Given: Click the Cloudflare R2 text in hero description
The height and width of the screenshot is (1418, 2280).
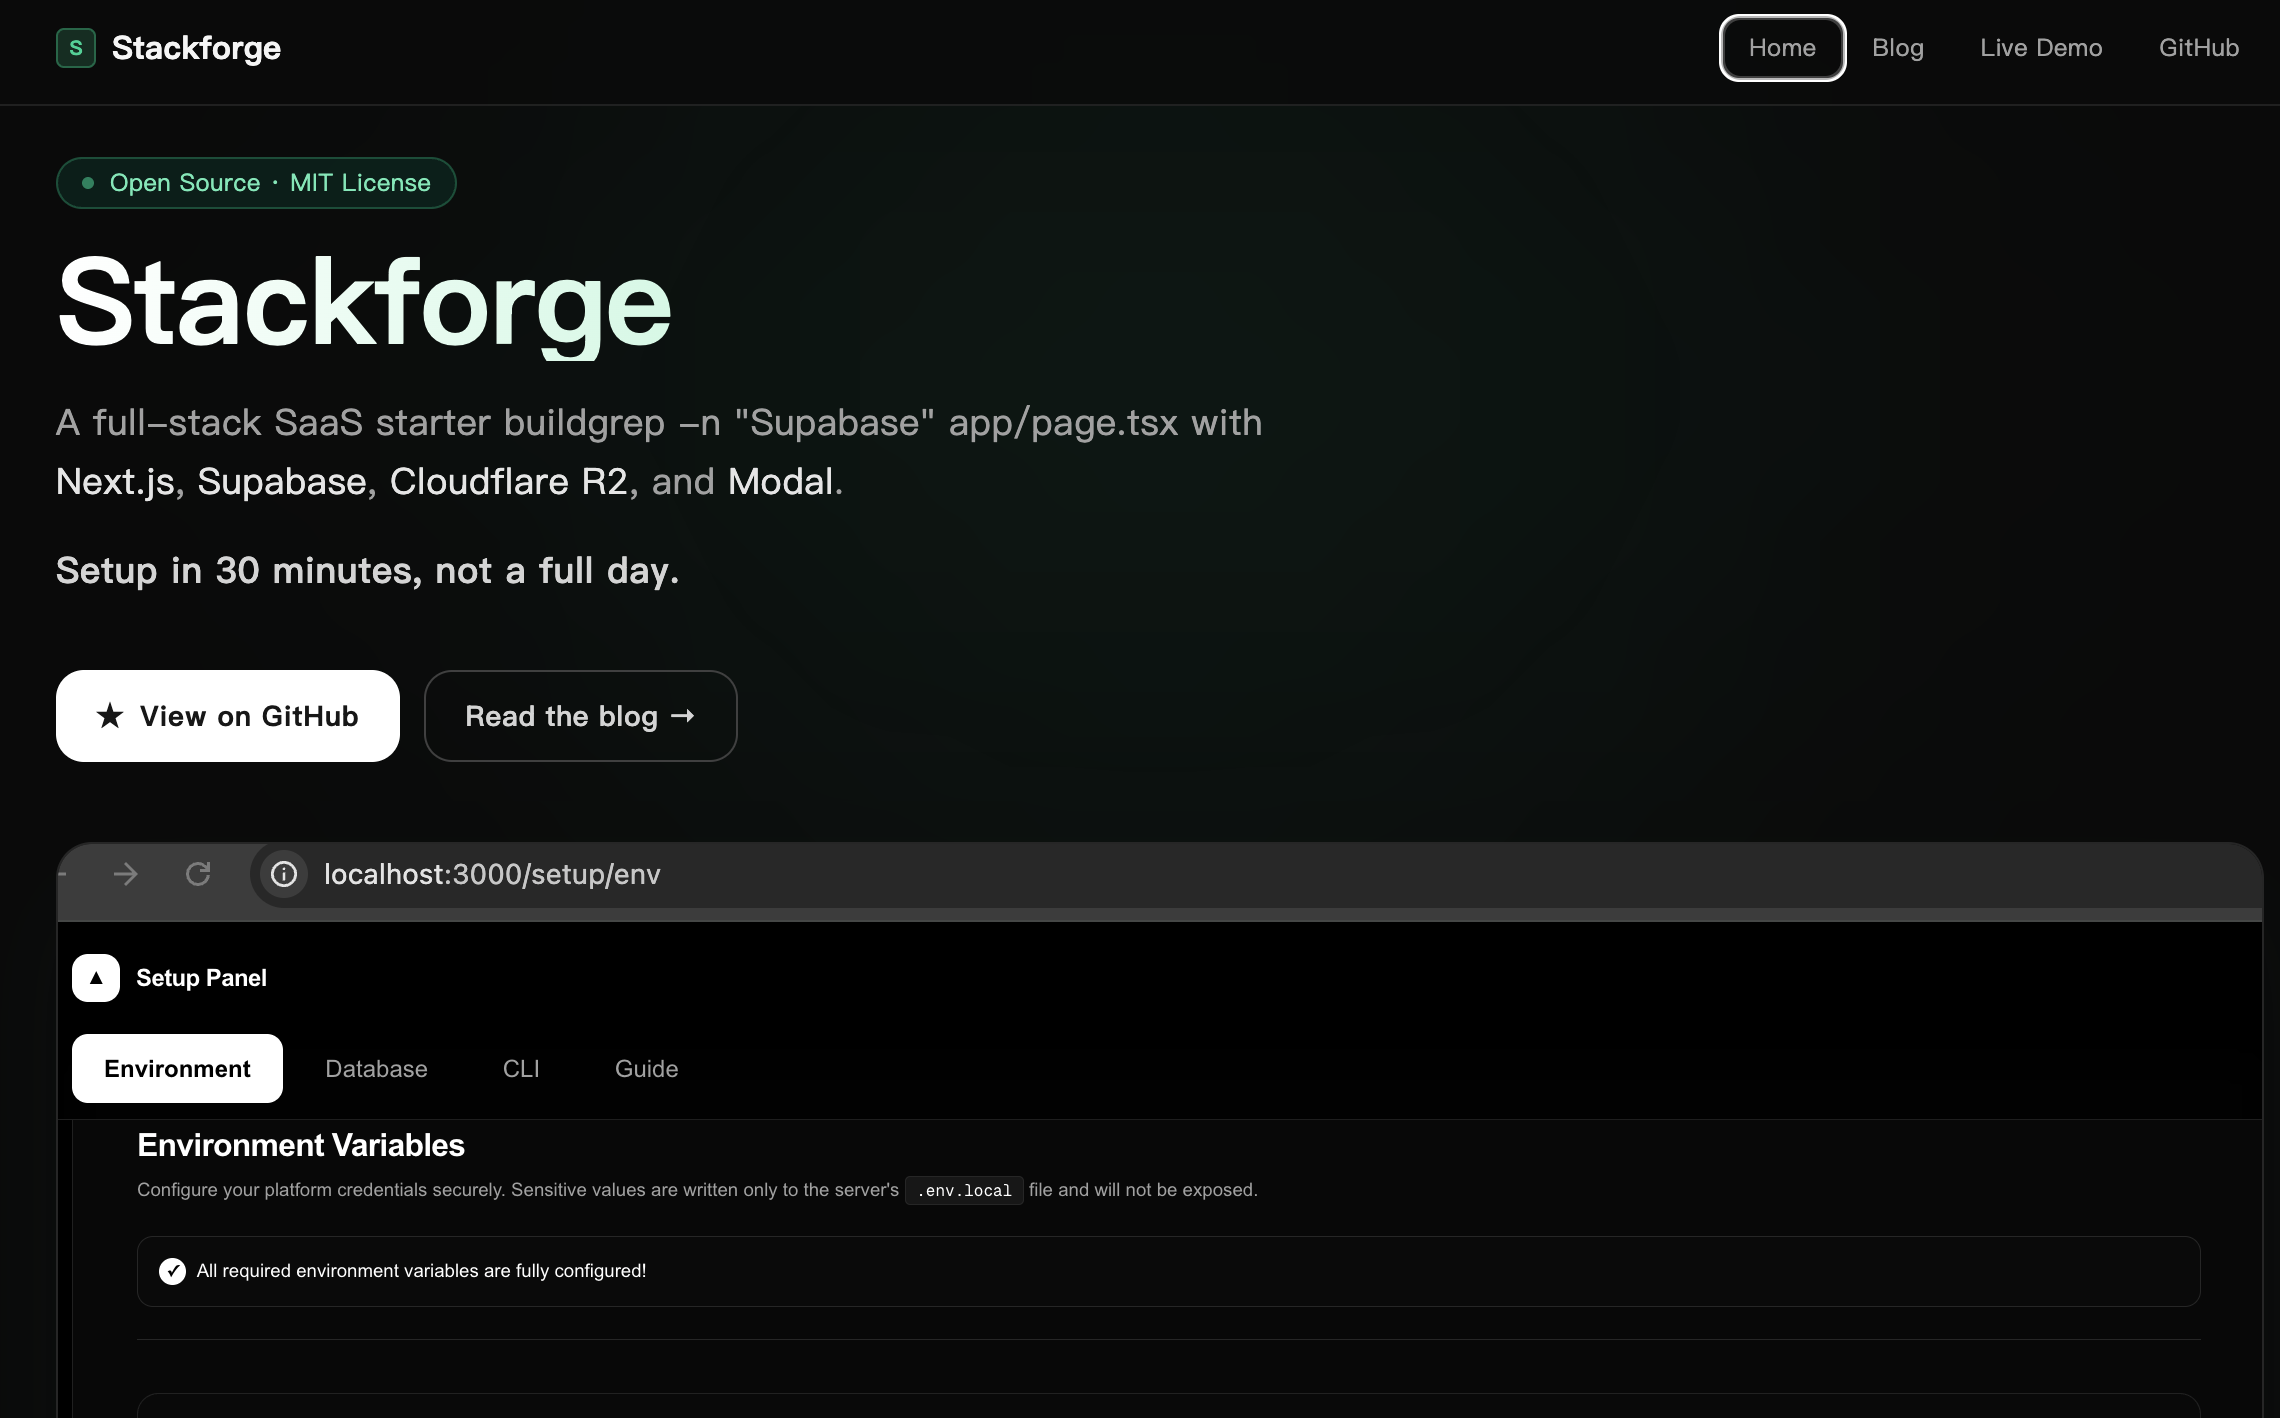Looking at the screenshot, I should click(508, 482).
